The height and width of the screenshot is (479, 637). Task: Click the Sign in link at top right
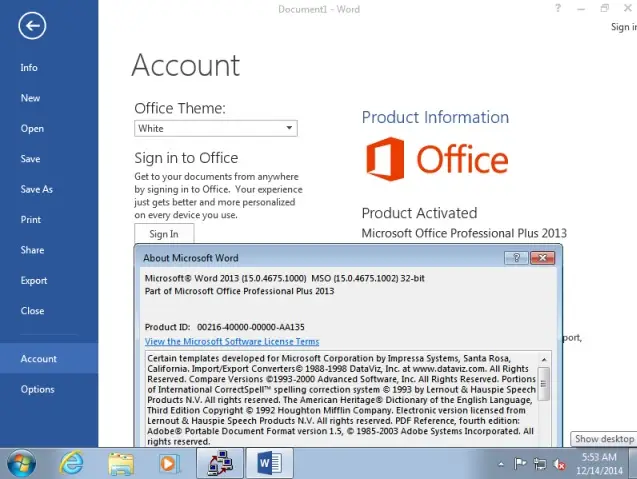624,27
